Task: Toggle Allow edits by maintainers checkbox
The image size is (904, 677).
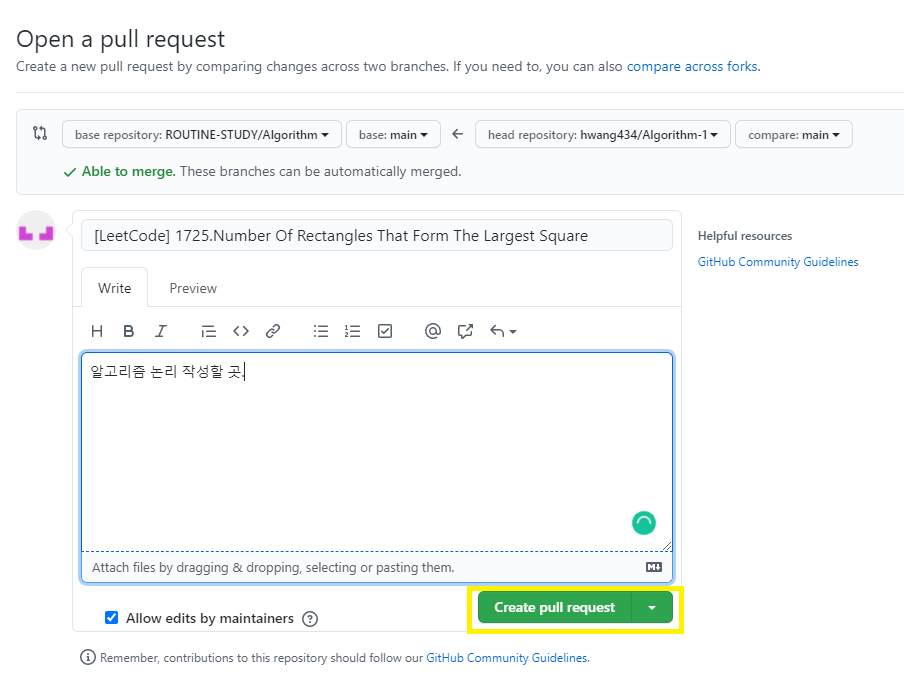Action: 111,618
